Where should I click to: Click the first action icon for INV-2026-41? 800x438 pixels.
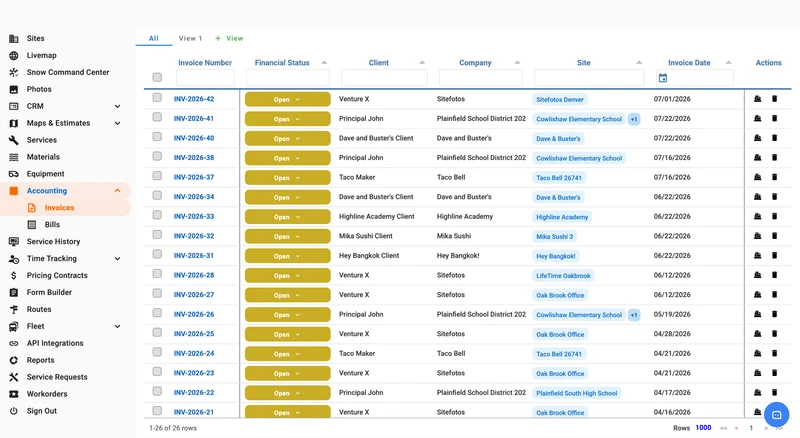click(758, 118)
